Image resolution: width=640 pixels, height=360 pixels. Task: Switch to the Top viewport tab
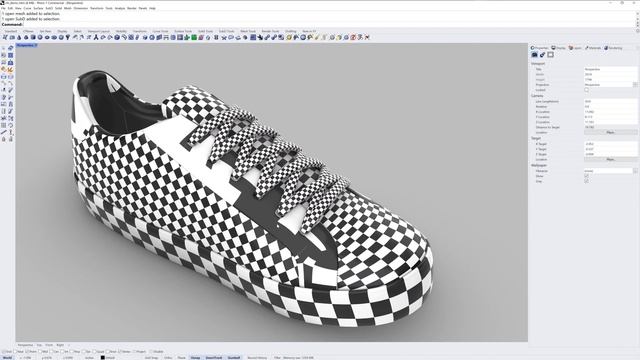coord(40,345)
